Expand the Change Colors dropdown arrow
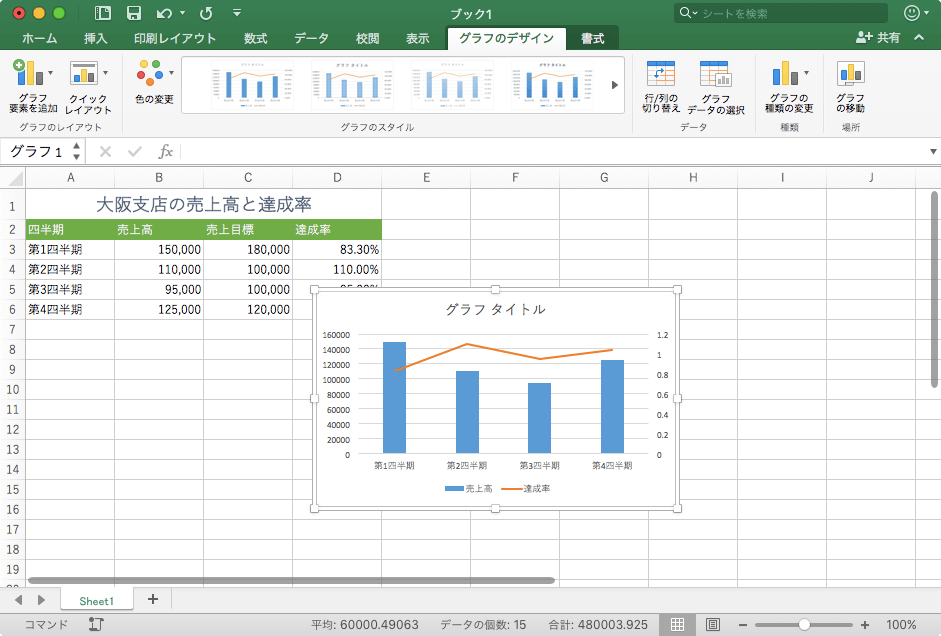 pos(172,73)
